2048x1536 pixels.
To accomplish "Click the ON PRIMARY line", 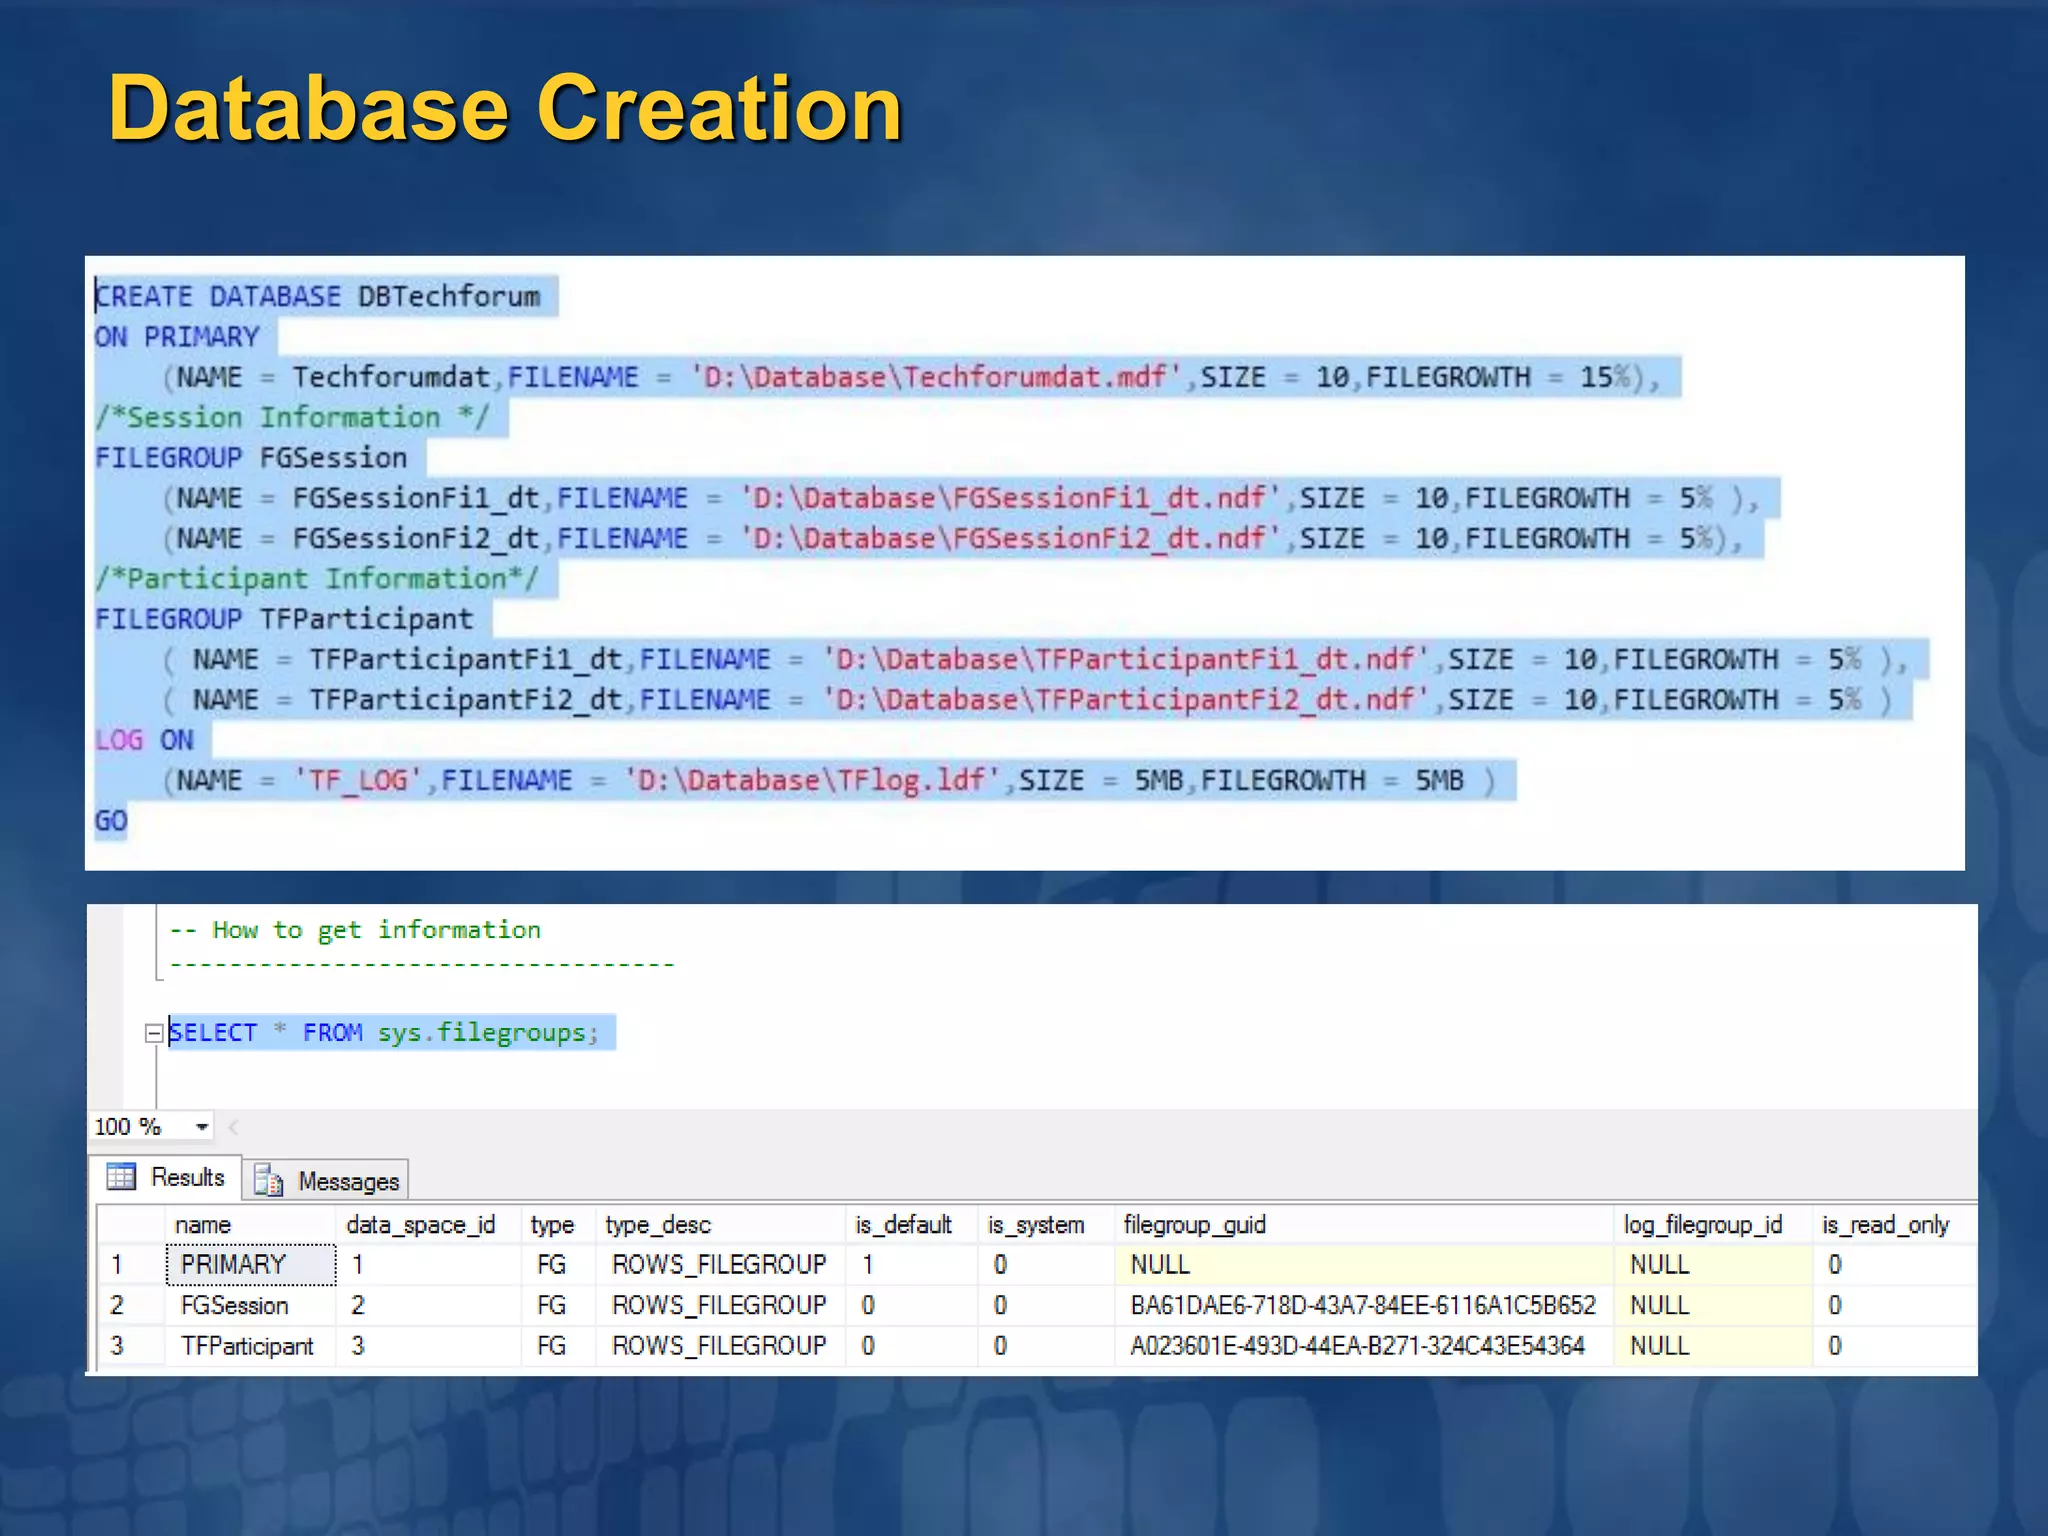I will coord(177,337).
